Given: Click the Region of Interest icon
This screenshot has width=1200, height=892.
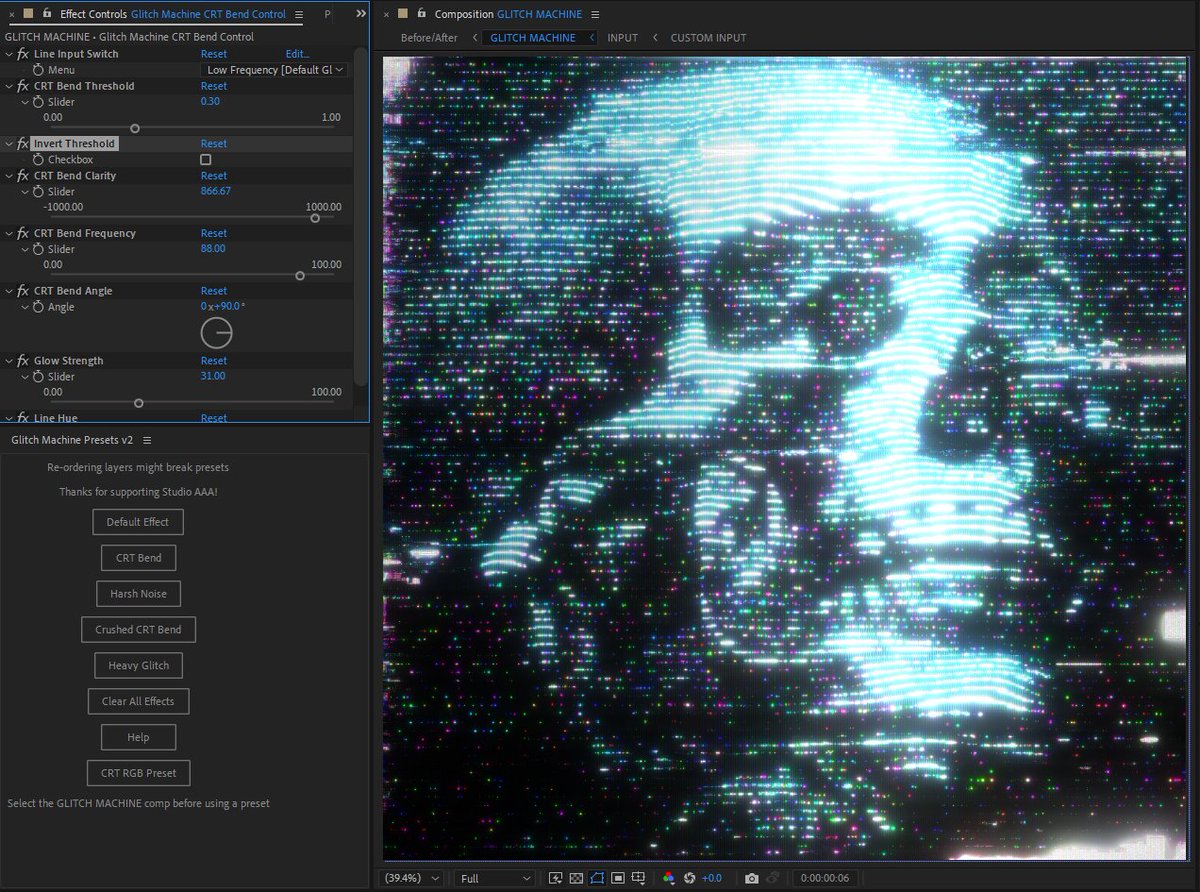Looking at the screenshot, I should [x=618, y=878].
